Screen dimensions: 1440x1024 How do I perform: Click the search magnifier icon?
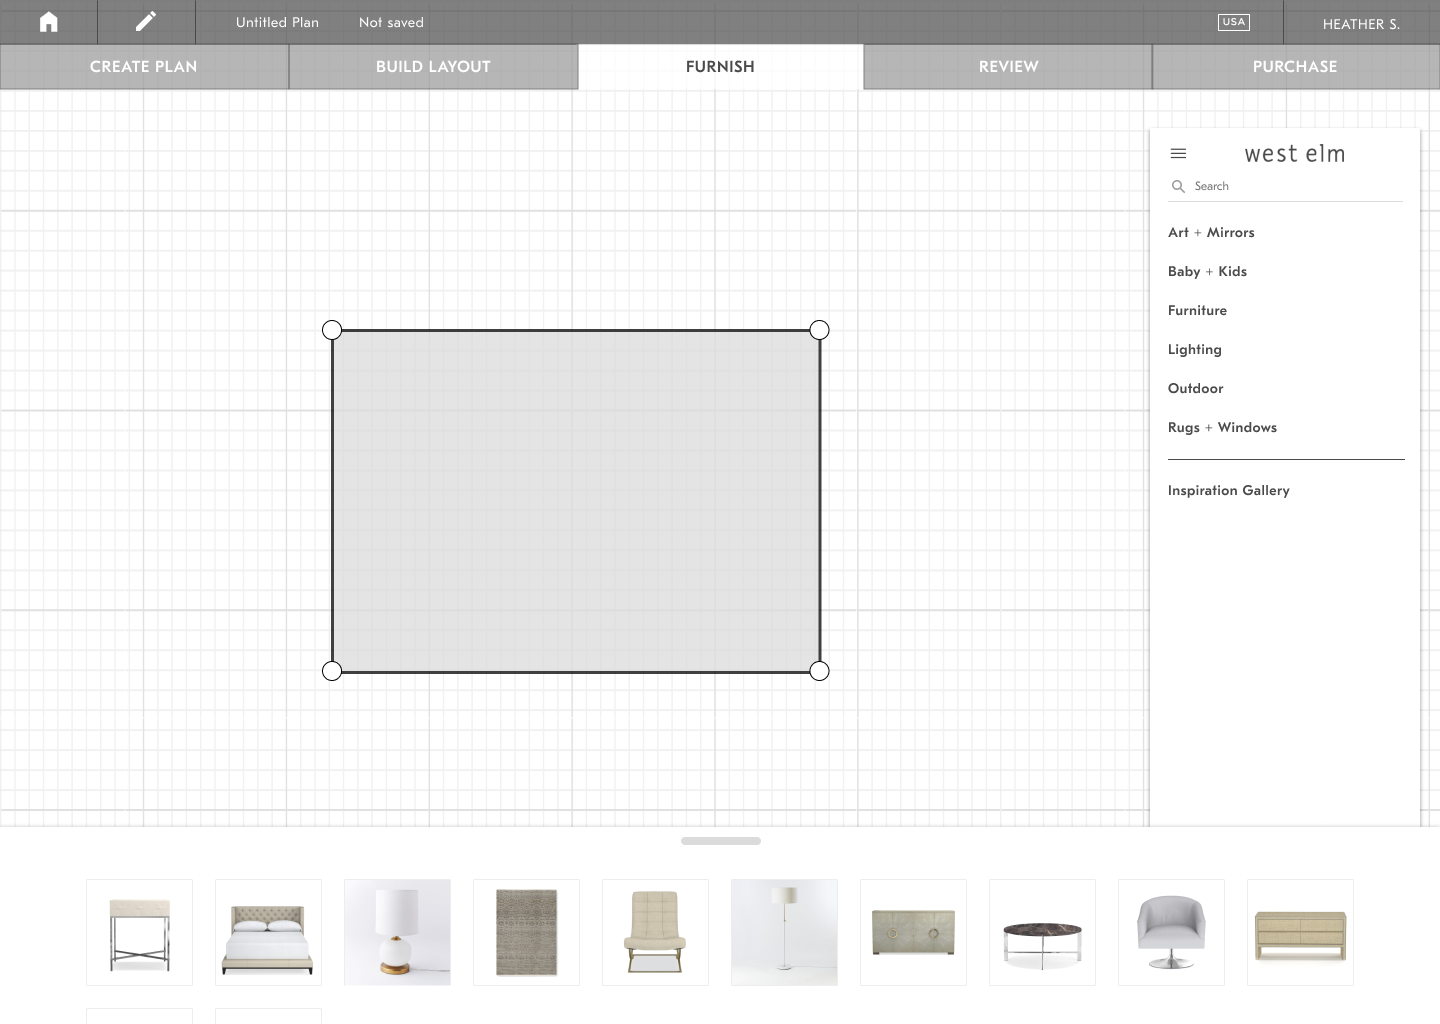point(1178,186)
